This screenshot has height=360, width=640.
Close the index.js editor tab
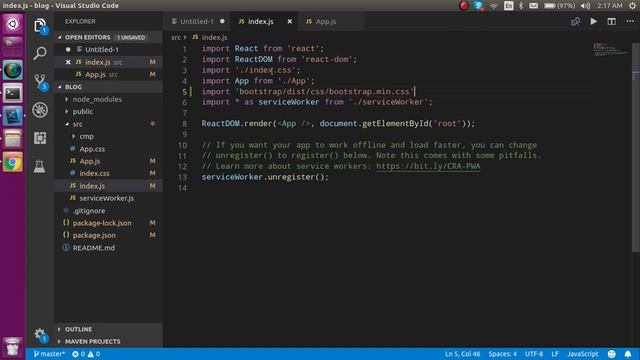(x=290, y=21)
